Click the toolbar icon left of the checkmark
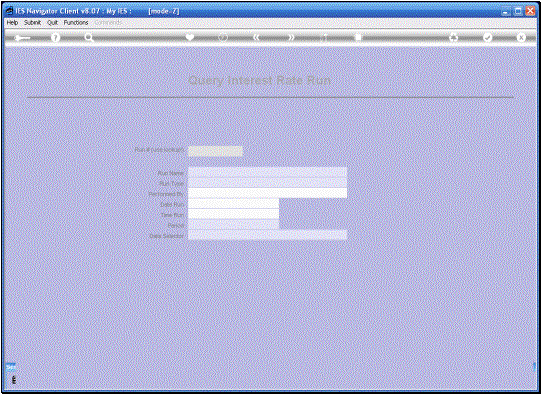Viewport: 541px width, 394px height. [x=453, y=37]
